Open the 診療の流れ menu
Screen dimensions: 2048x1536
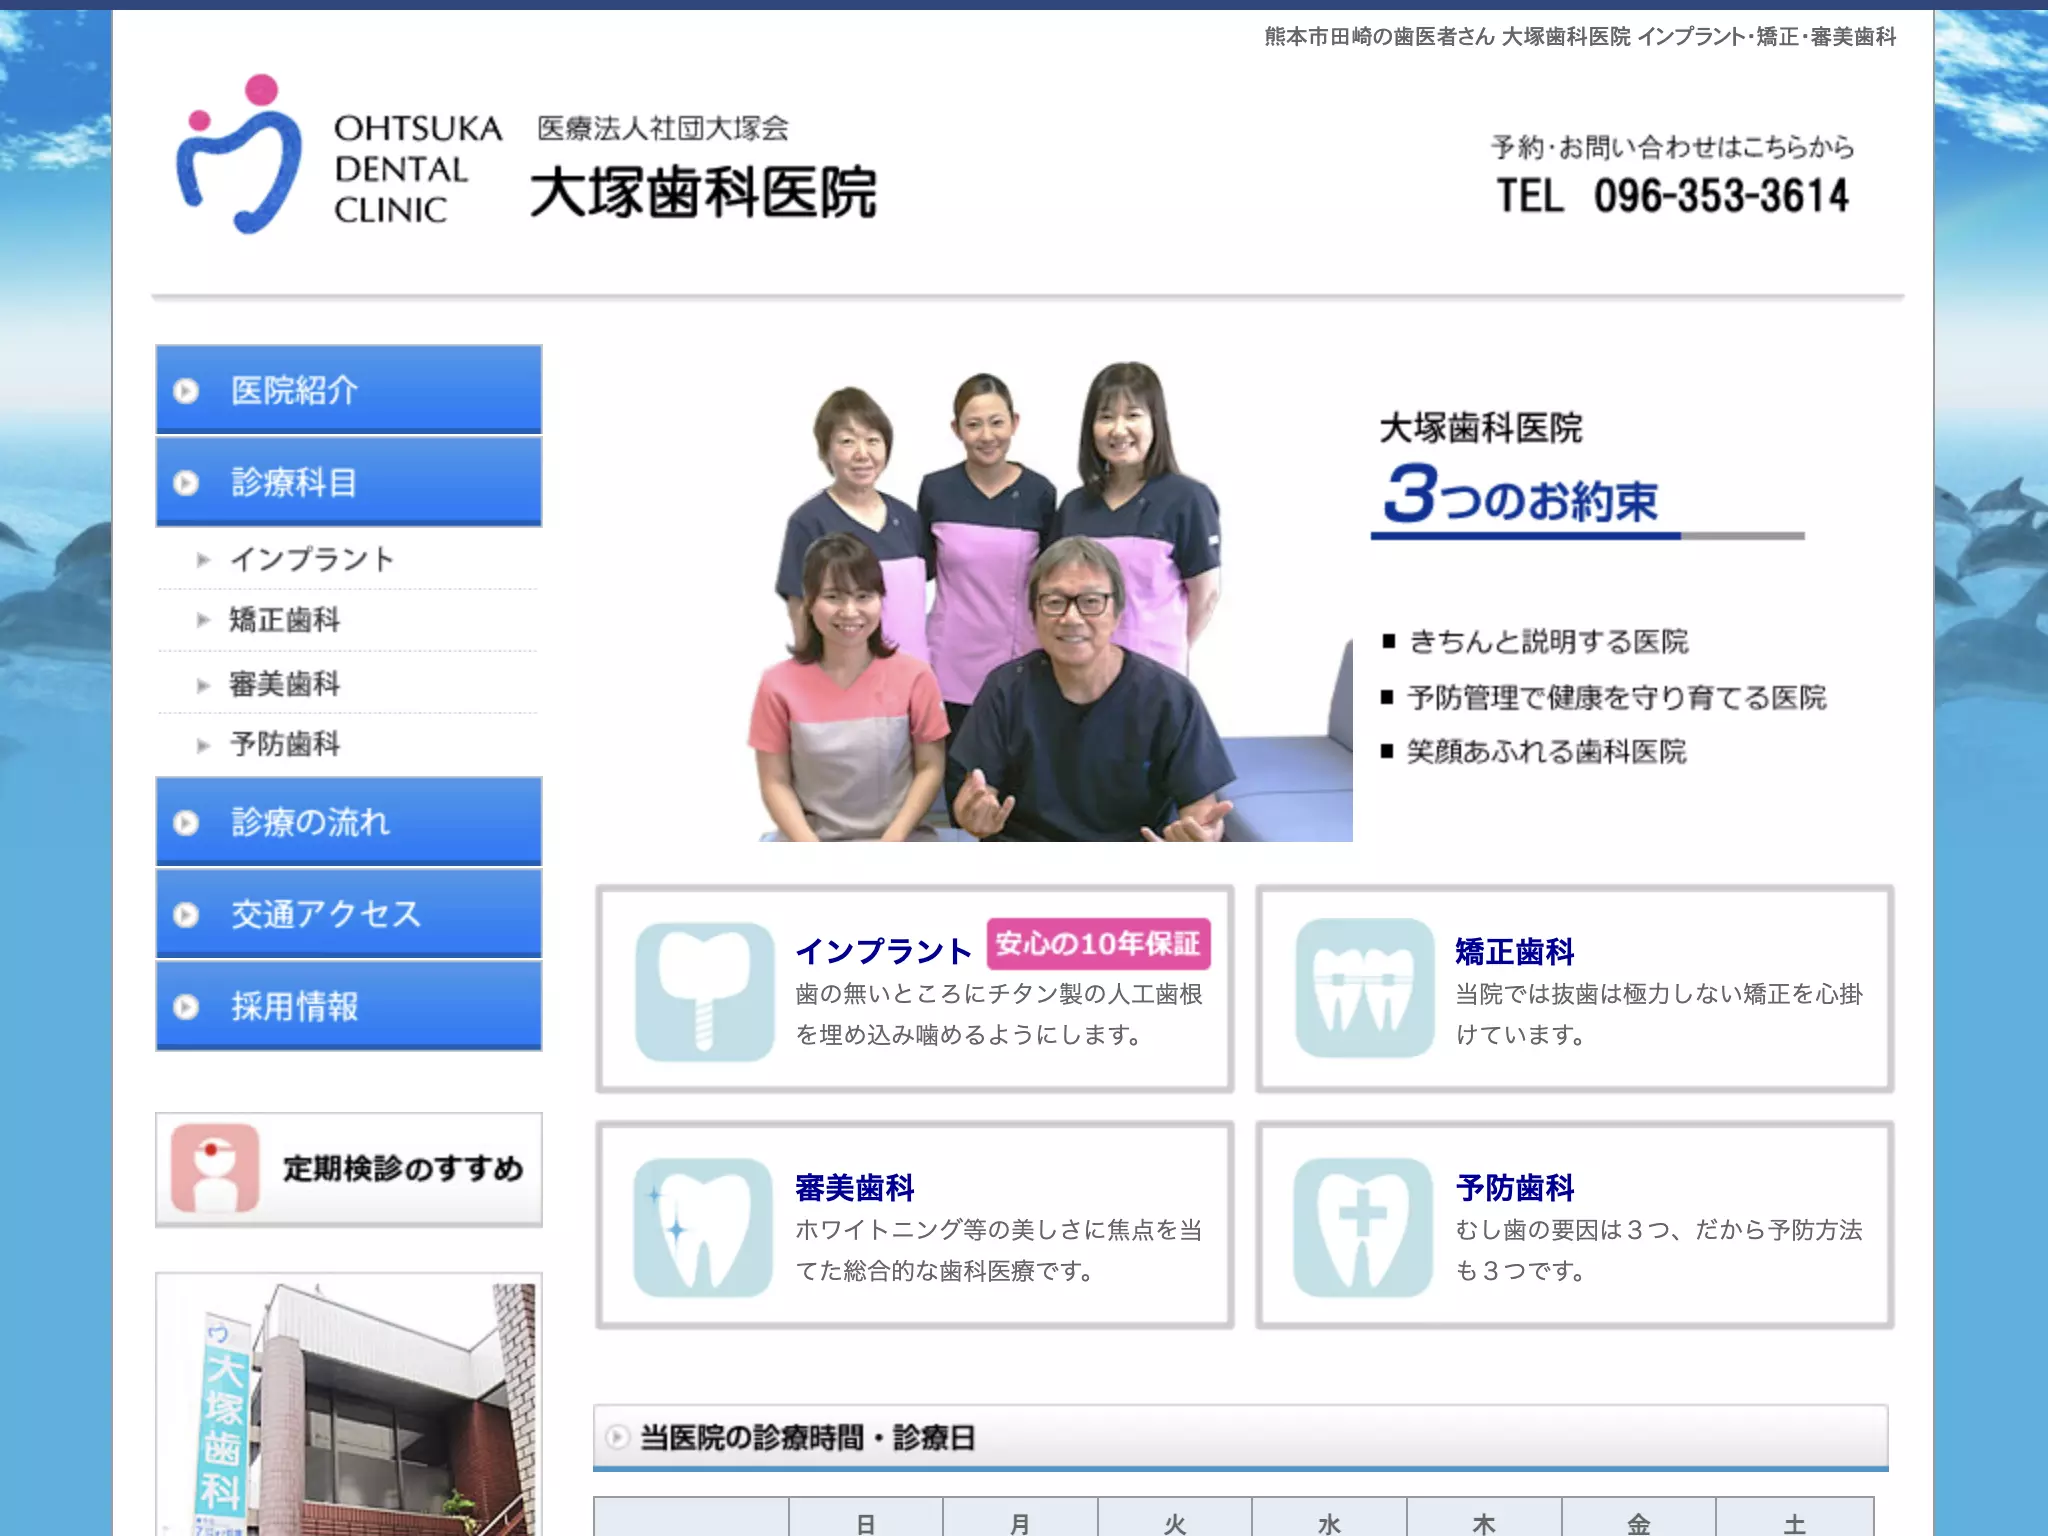(x=349, y=822)
